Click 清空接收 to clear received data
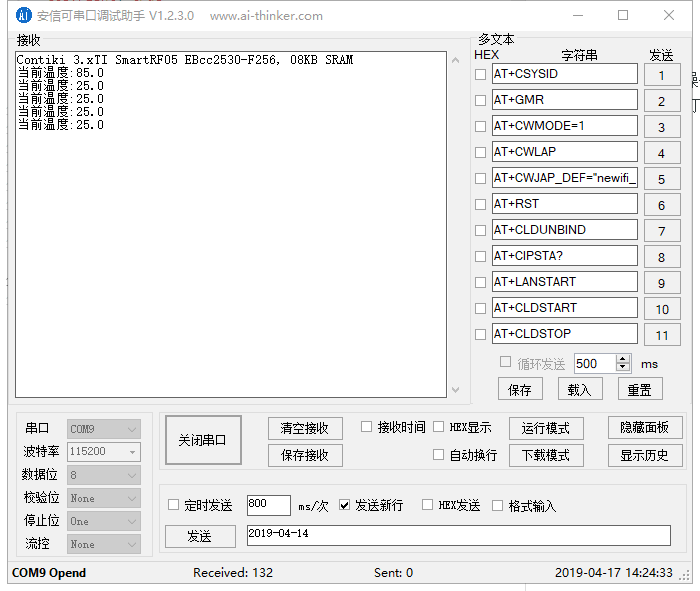The image size is (700, 591). (x=305, y=429)
